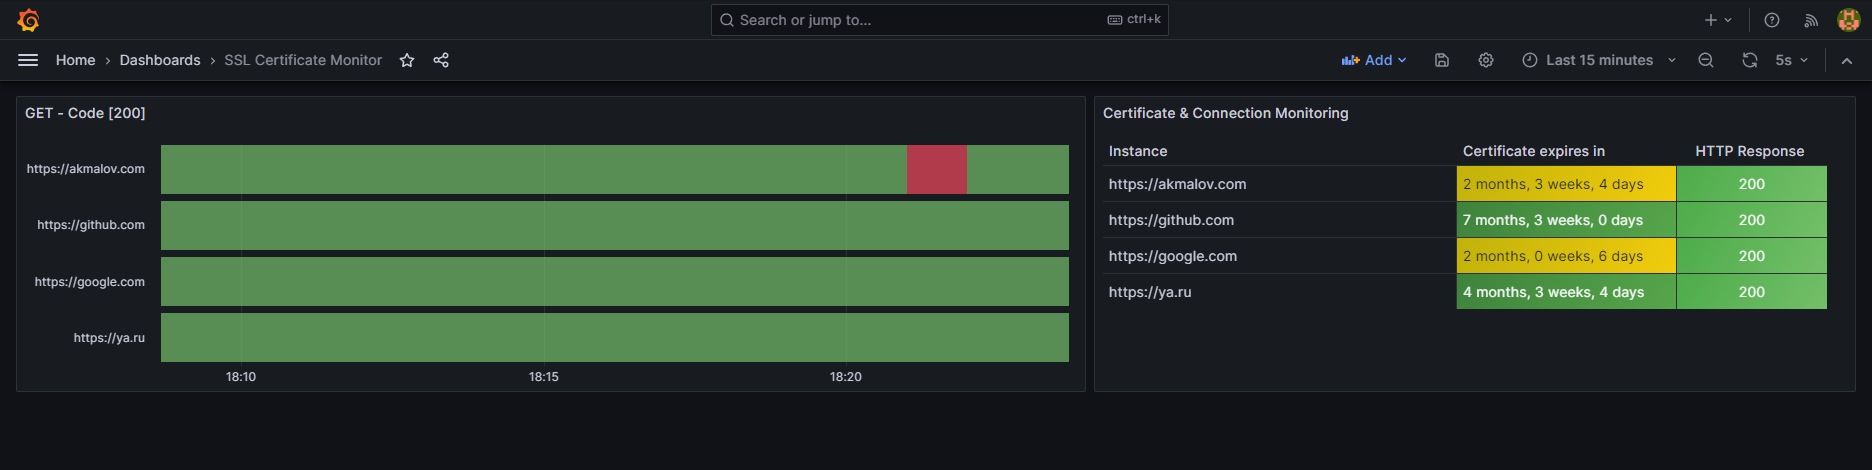Click the 200 response for google.com row
The width and height of the screenshot is (1872, 470).
[1752, 256]
